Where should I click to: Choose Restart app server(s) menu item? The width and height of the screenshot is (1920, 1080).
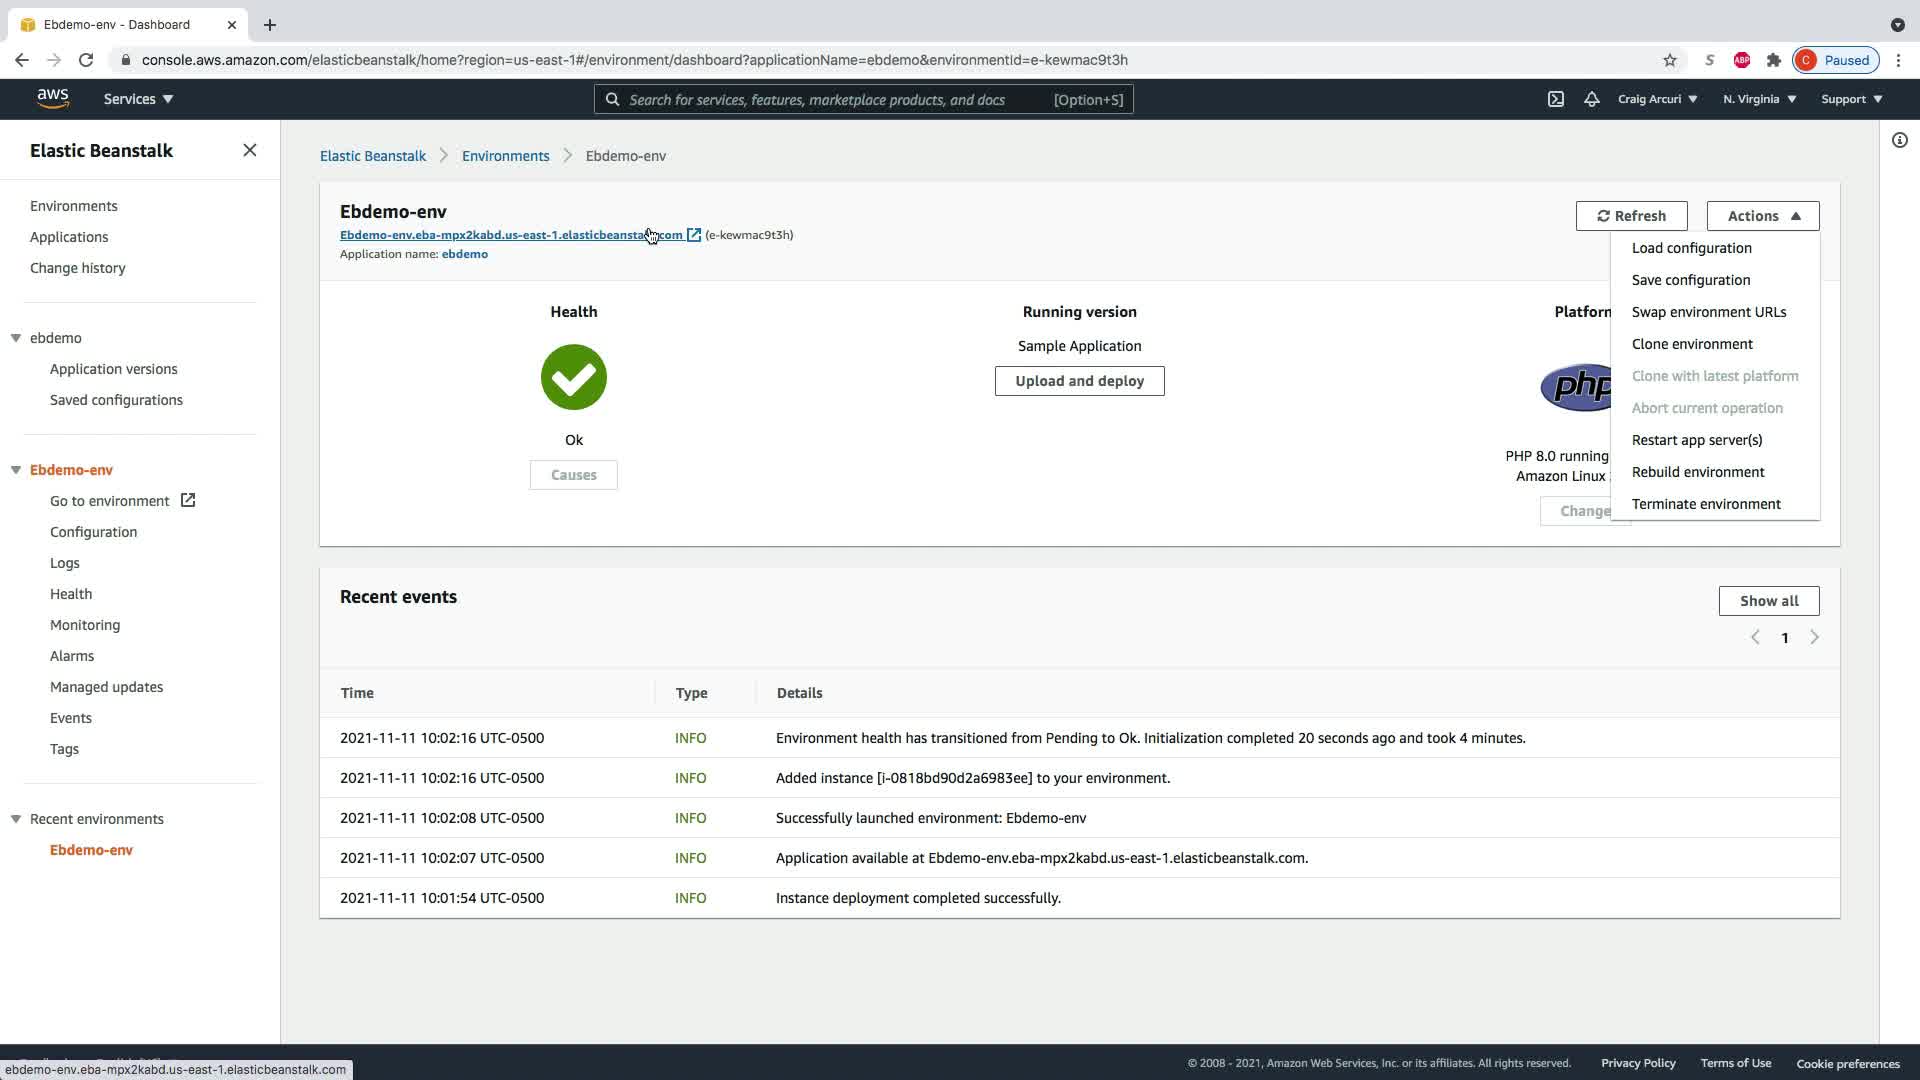point(1697,440)
